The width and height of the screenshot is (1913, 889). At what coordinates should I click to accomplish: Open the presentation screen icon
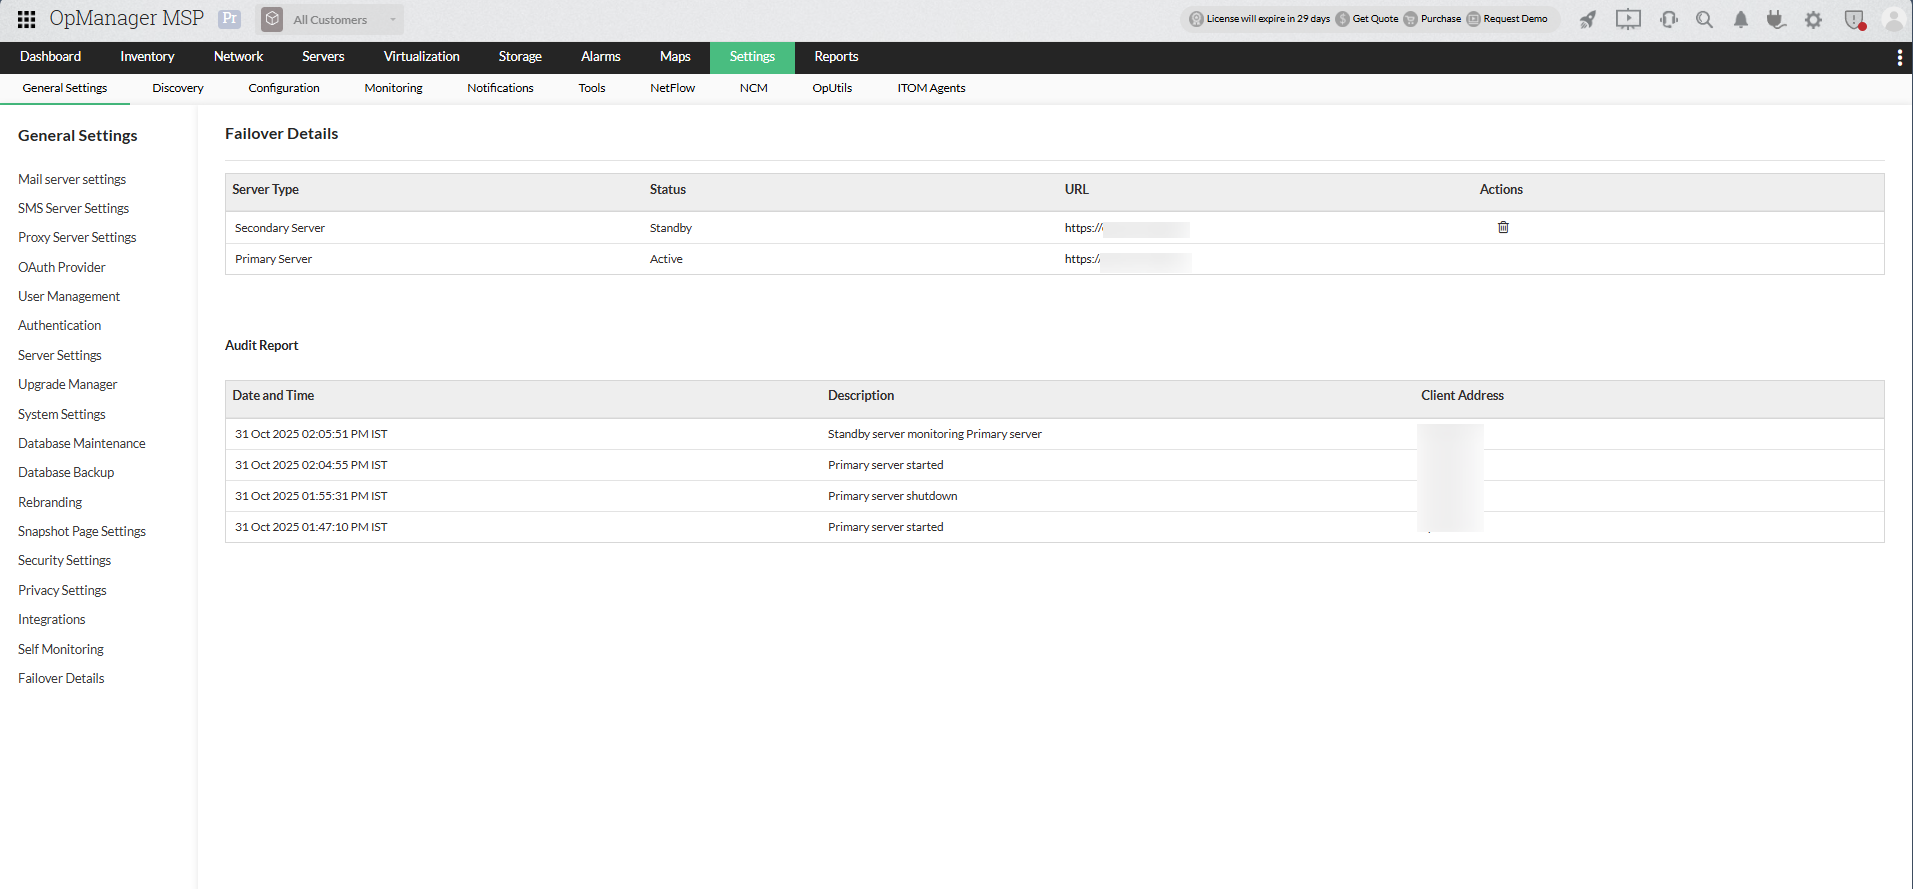[x=1628, y=19]
